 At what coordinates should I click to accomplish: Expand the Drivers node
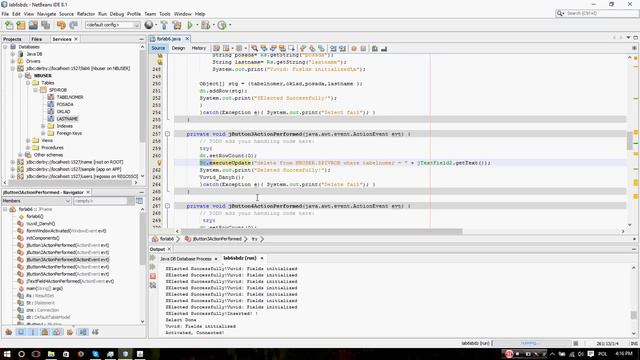coord(13,61)
